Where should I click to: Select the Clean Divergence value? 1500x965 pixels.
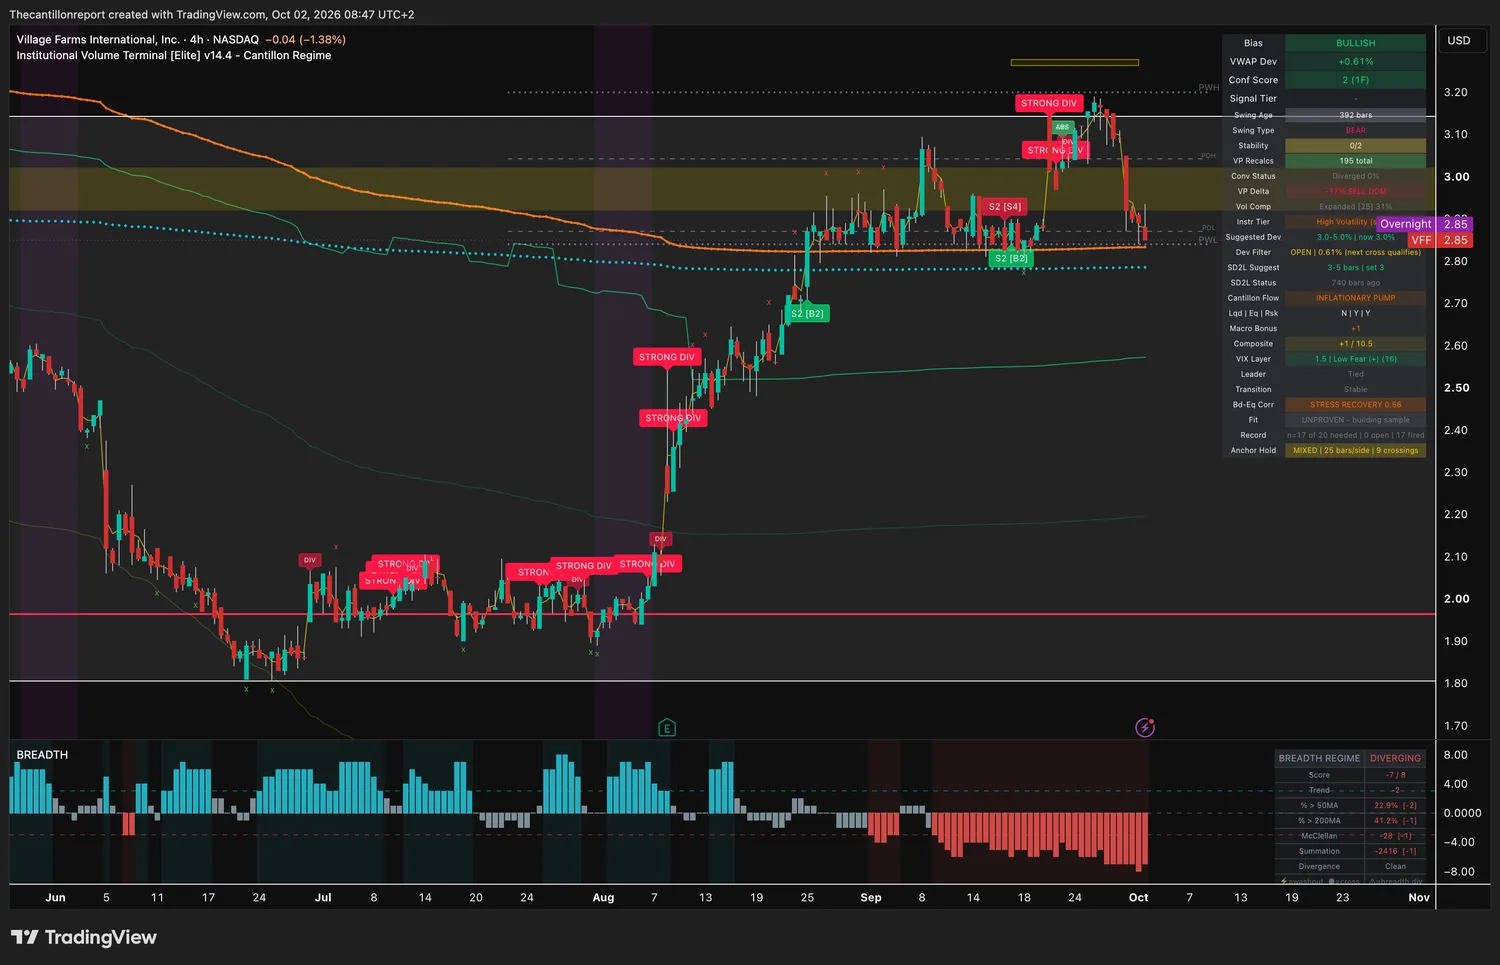(1395, 867)
